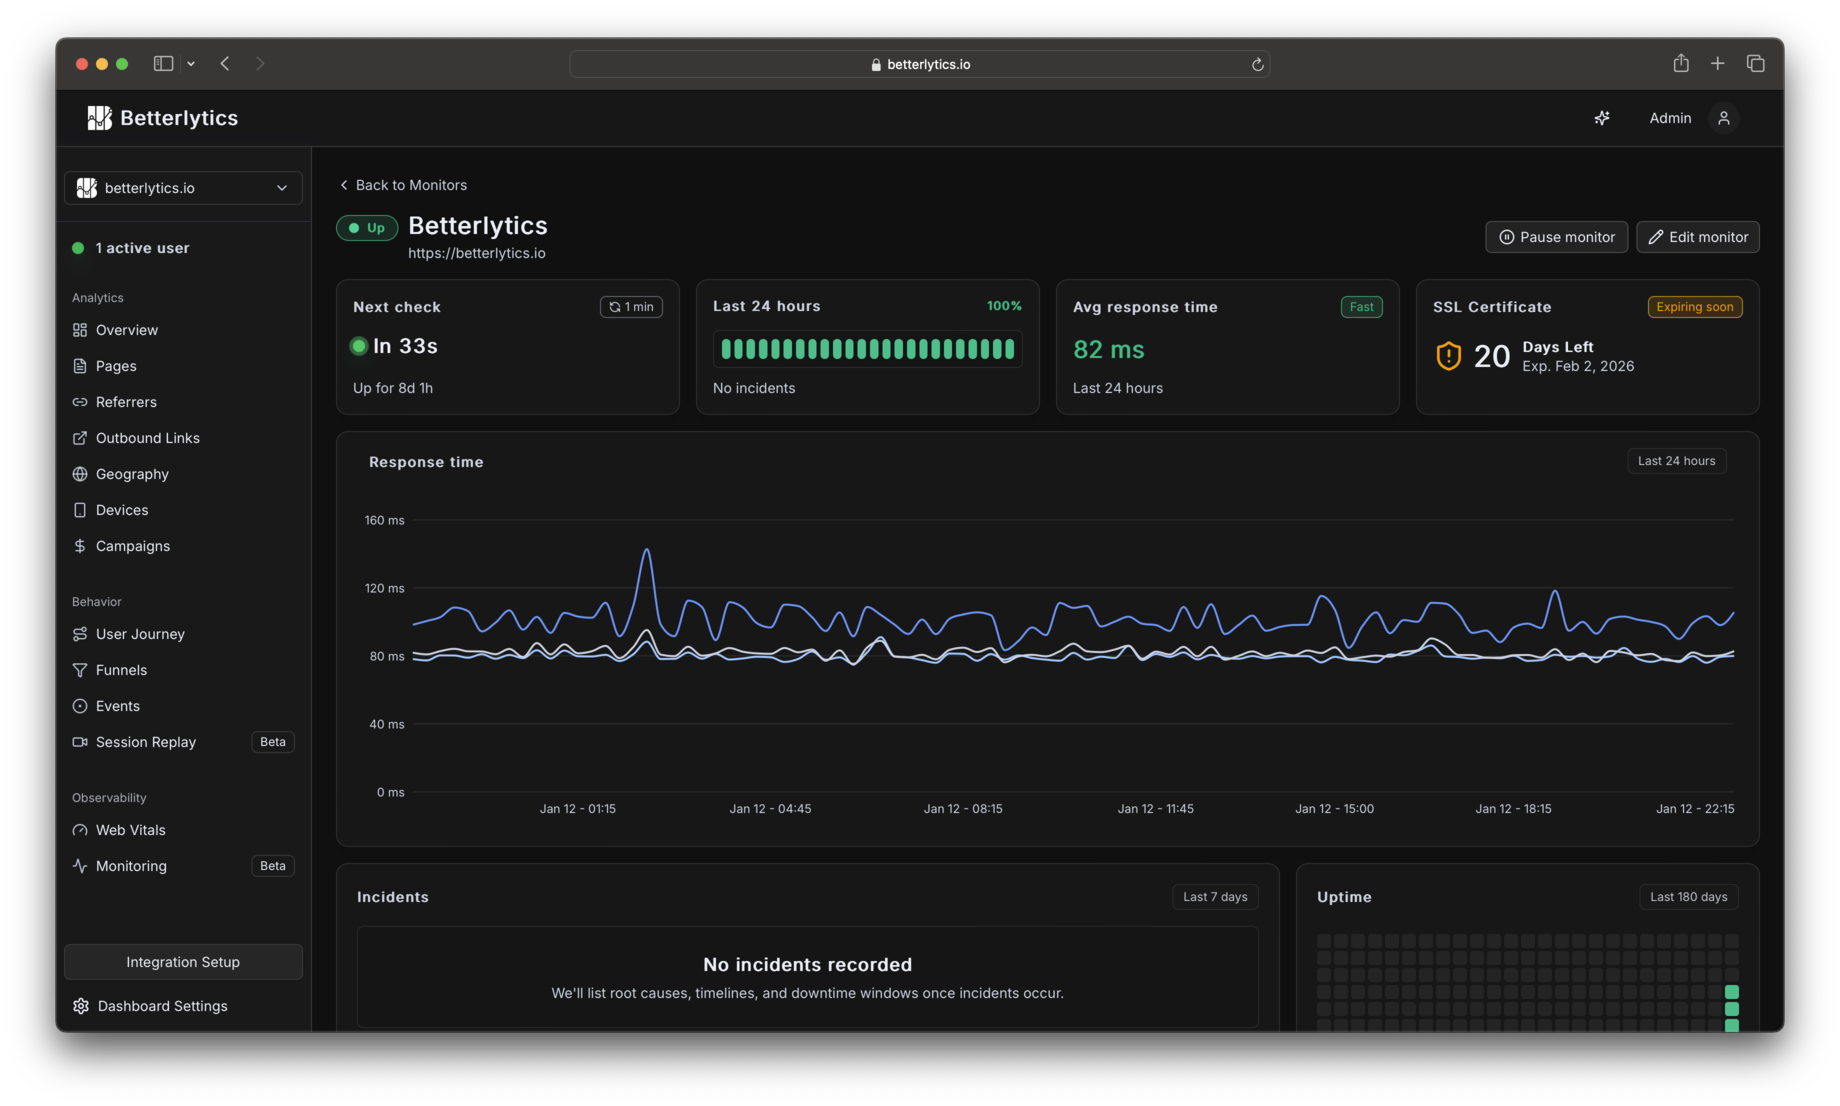Image resolution: width=1840 pixels, height=1106 pixels.
Task: Click the 1 min interval badge
Action: point(631,307)
